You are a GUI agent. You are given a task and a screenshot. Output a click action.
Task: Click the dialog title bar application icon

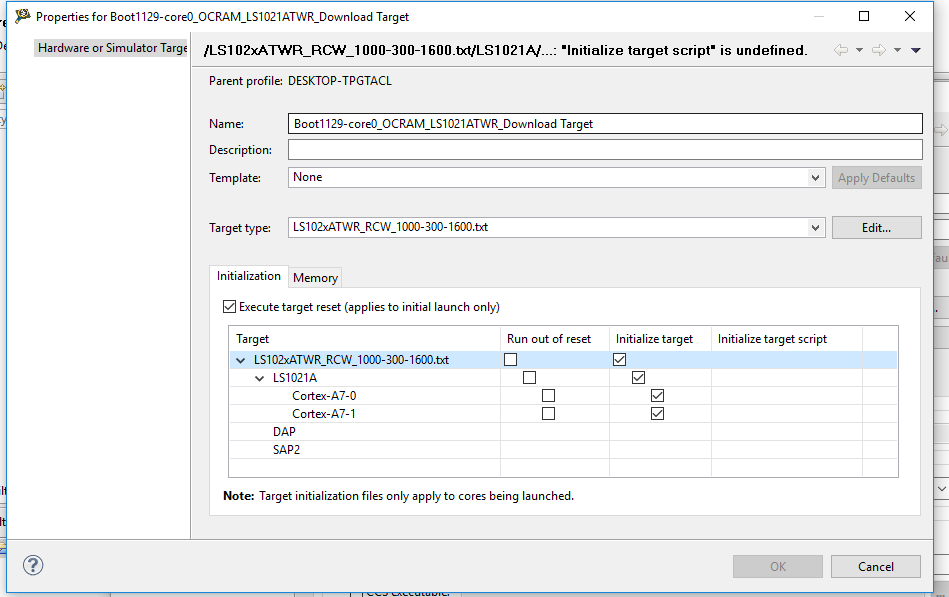22,16
